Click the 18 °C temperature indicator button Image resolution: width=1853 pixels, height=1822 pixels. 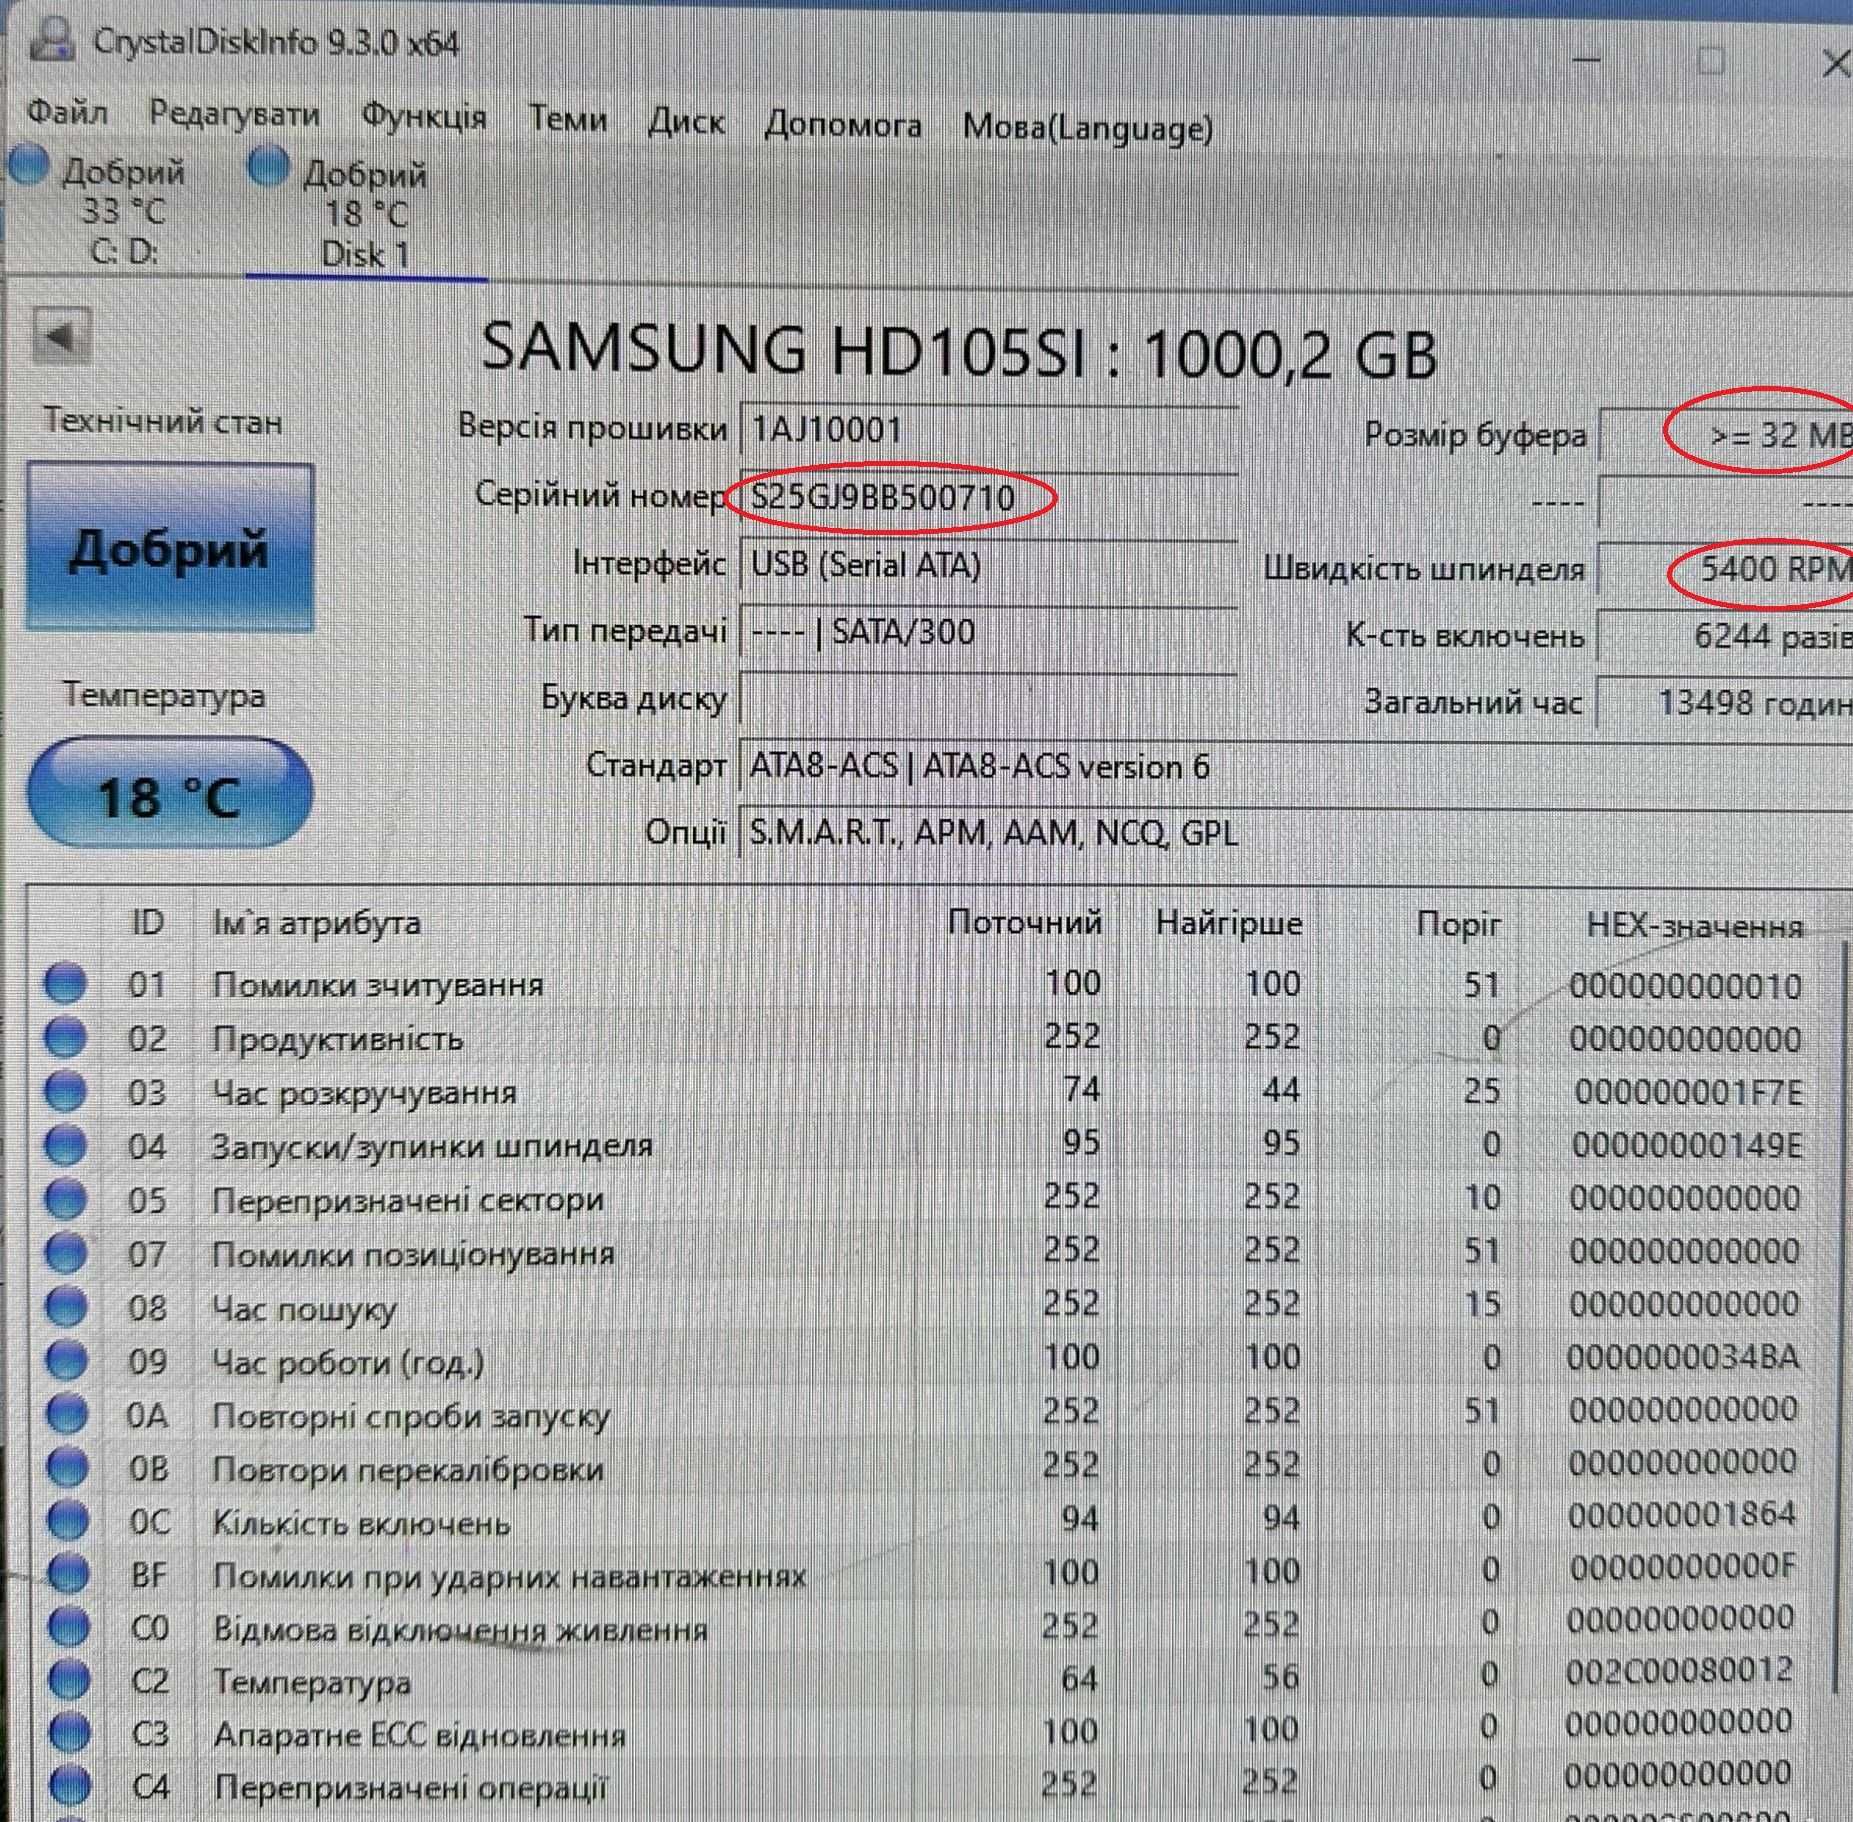coord(169,795)
